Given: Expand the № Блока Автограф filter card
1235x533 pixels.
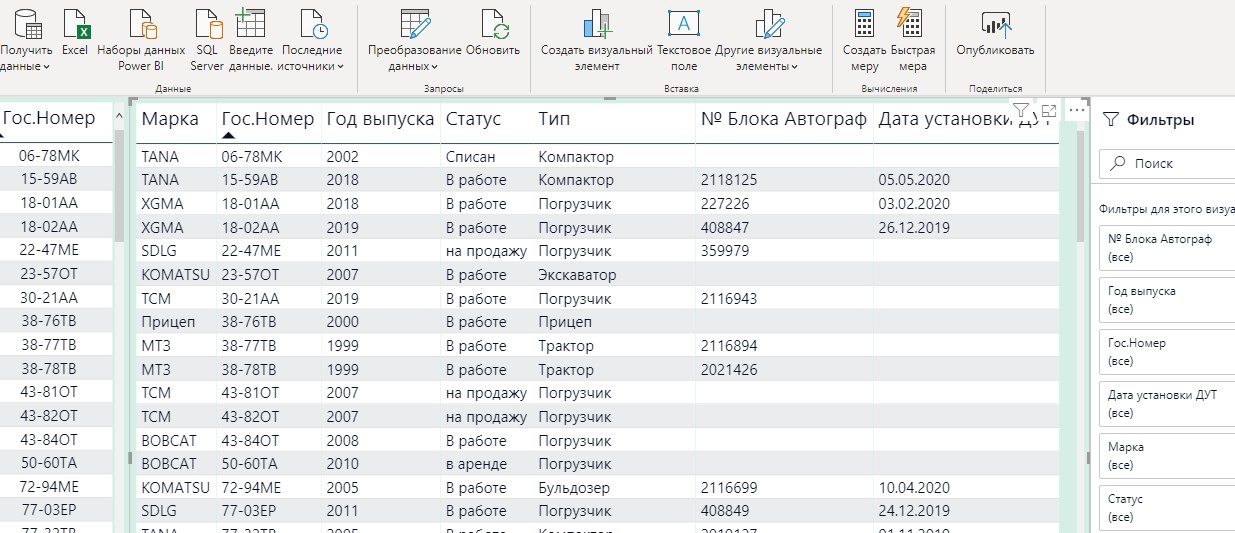Looking at the screenshot, I should point(1167,249).
